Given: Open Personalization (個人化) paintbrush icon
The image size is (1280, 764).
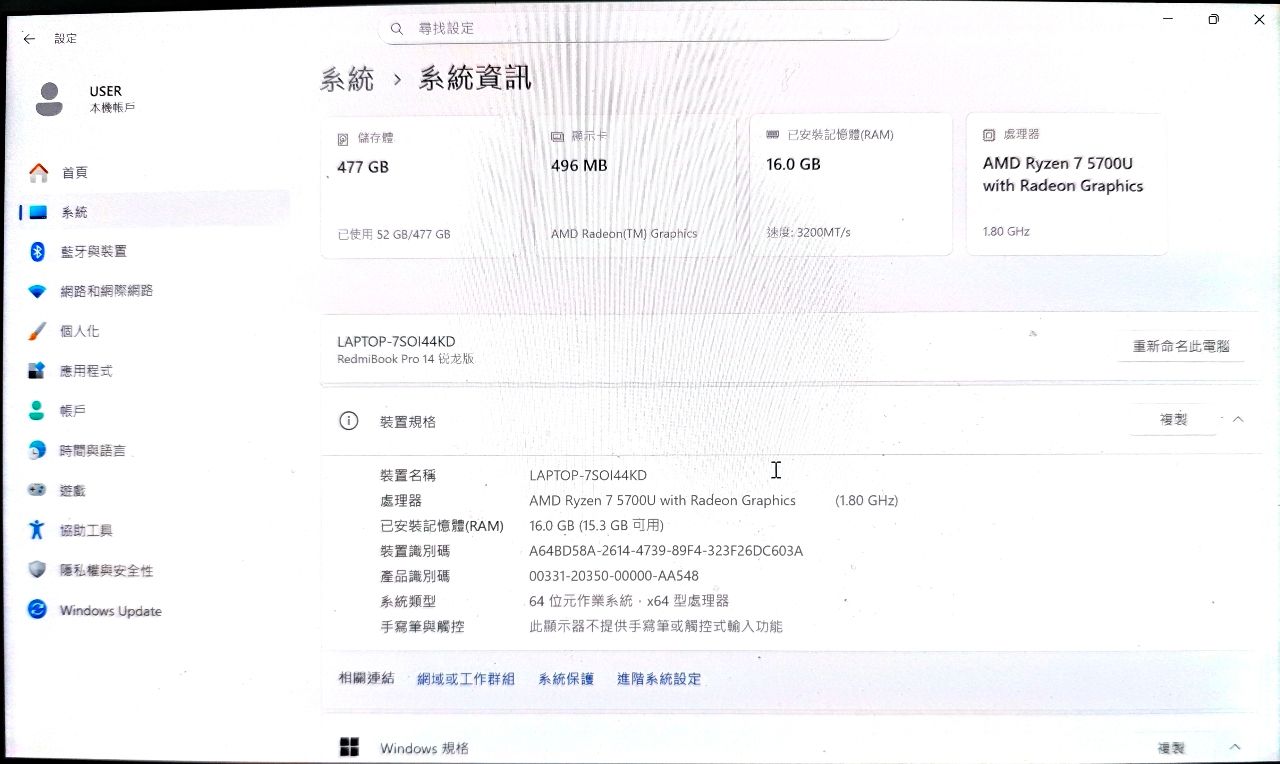Looking at the screenshot, I should click(x=38, y=331).
